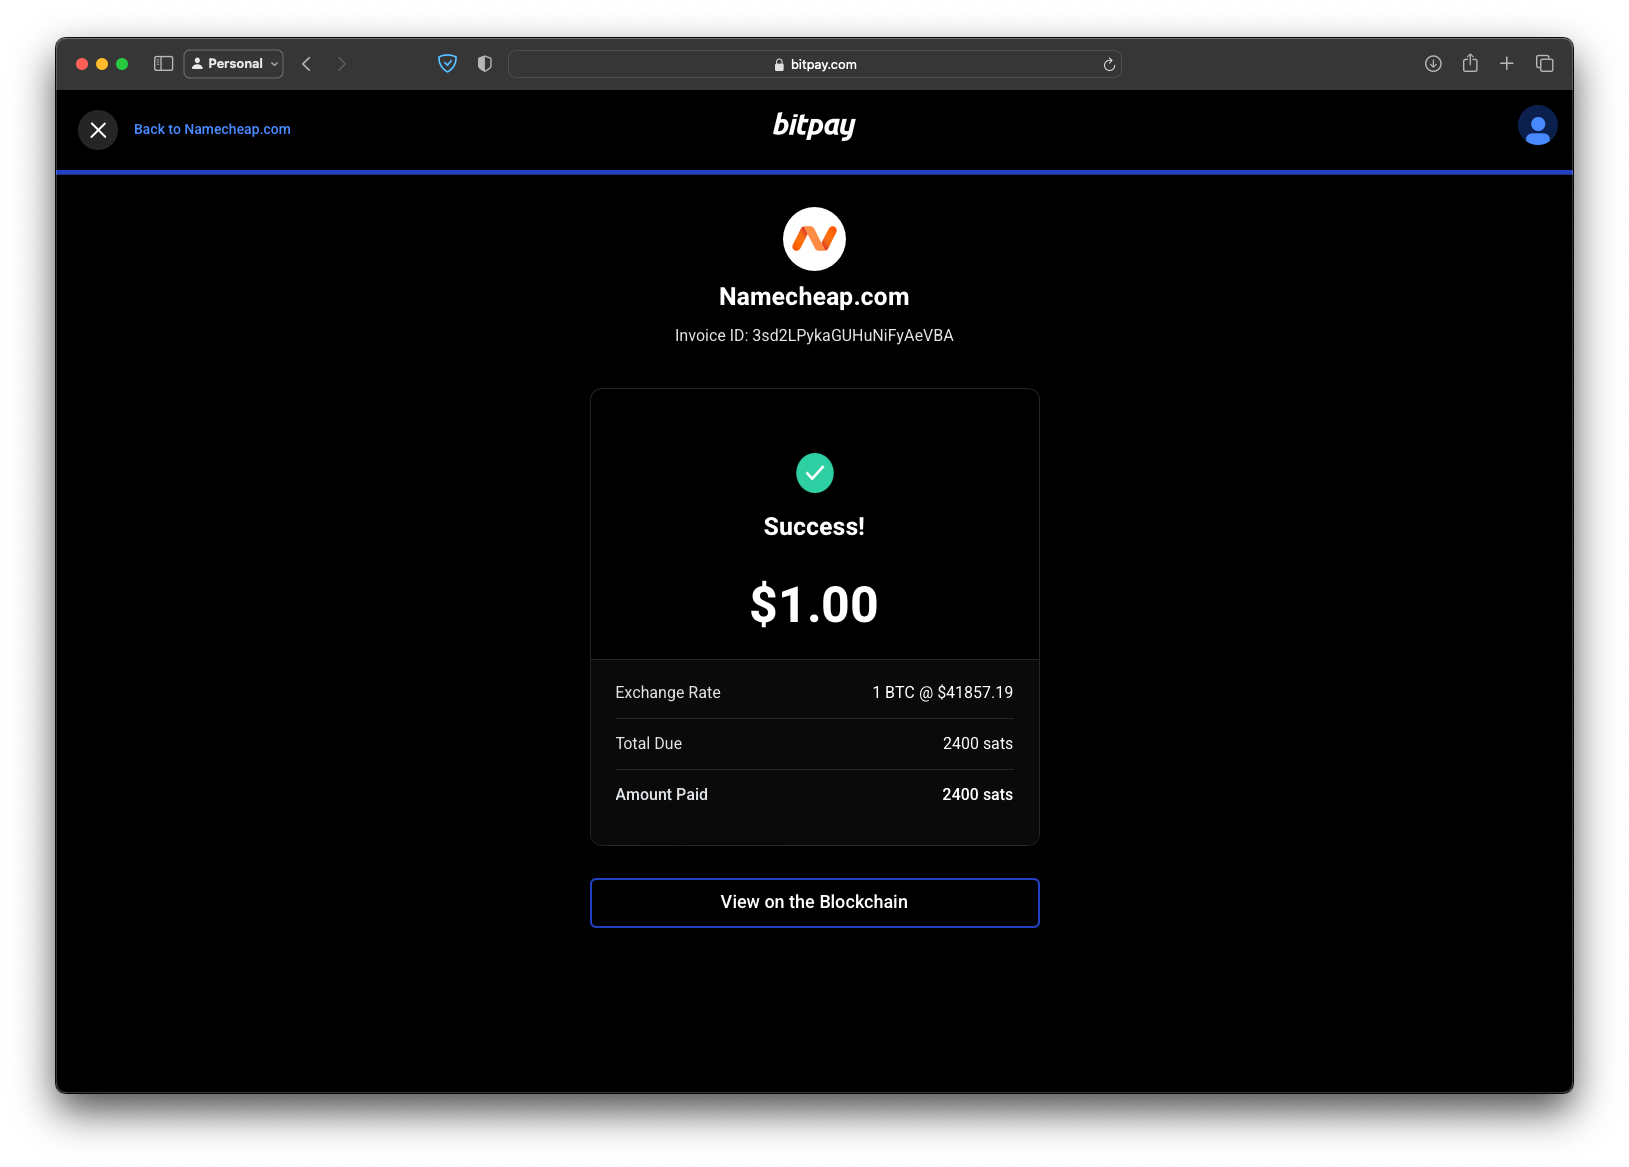Click the $1.00 amount
The width and height of the screenshot is (1629, 1167).
(x=814, y=605)
